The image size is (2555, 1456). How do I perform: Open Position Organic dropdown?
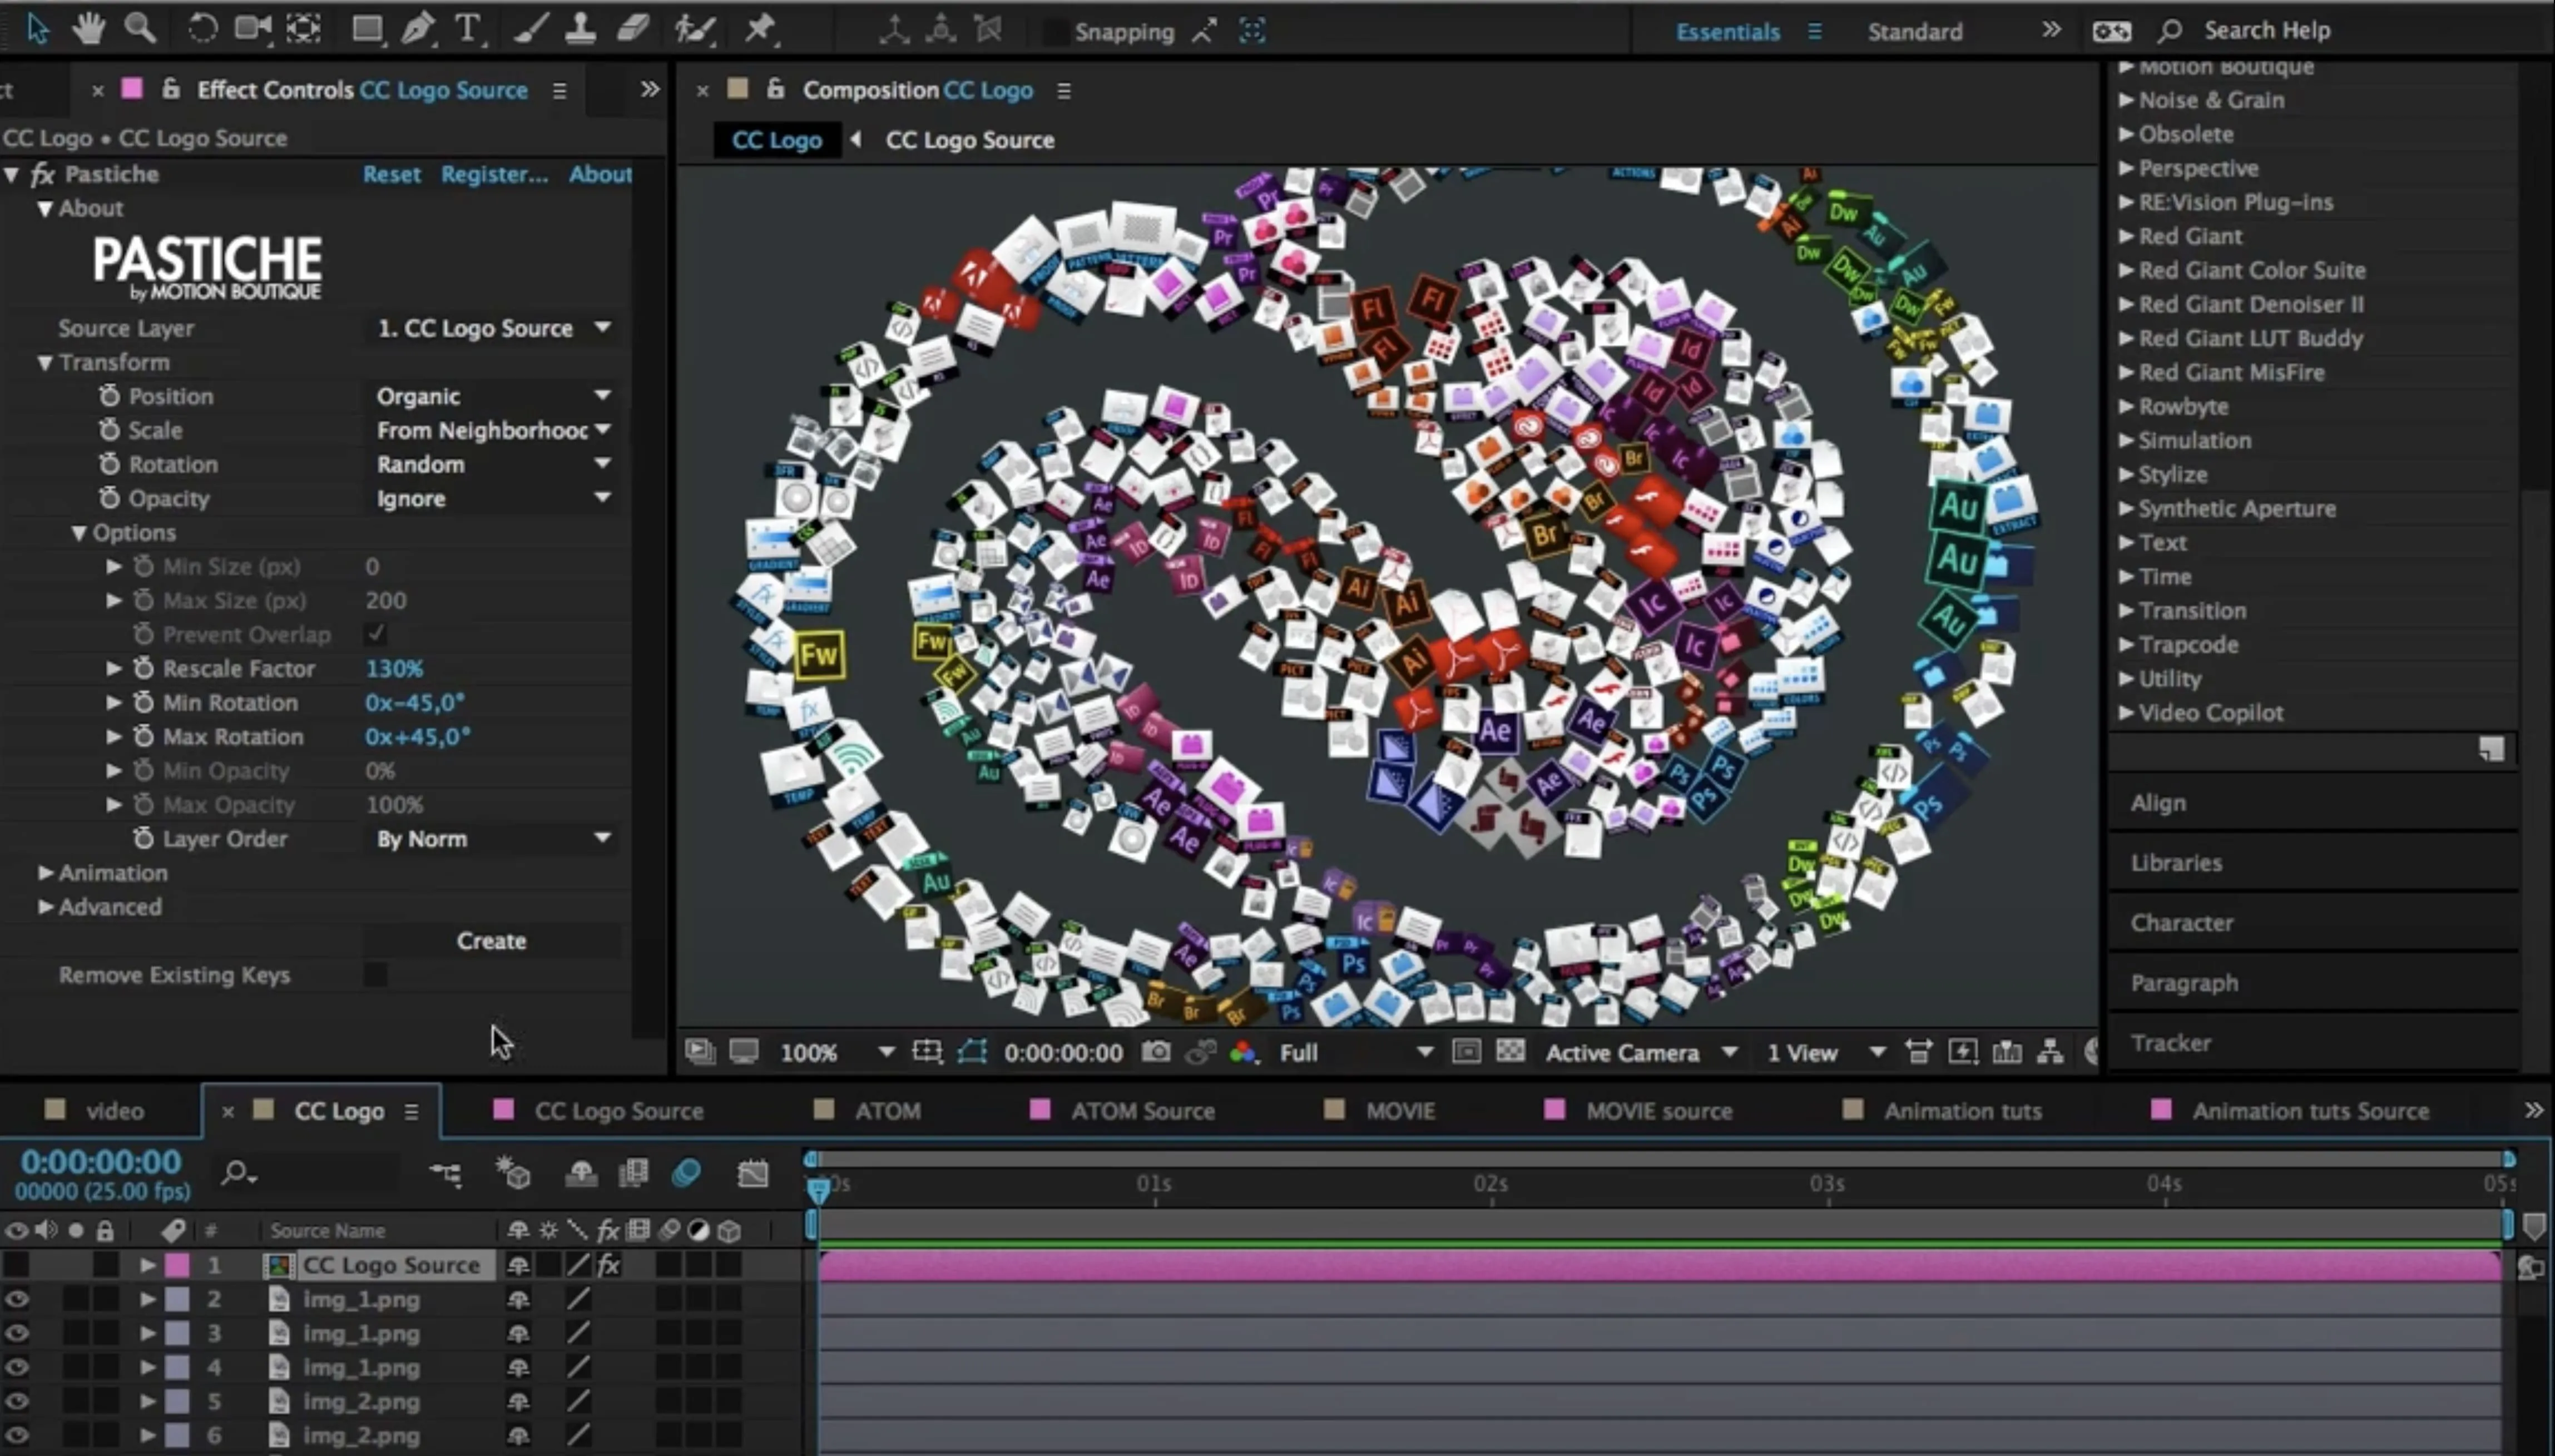pyautogui.click(x=493, y=396)
